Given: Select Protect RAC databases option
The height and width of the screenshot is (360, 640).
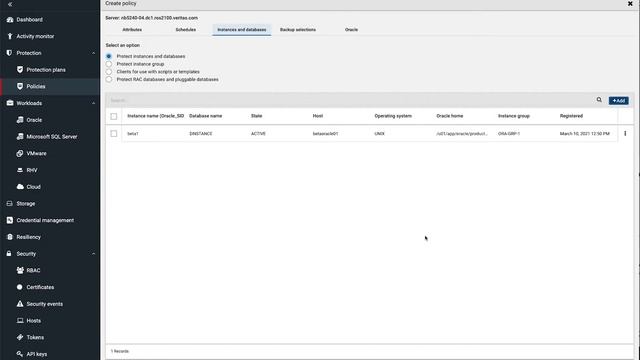Looking at the screenshot, I should point(109,80).
